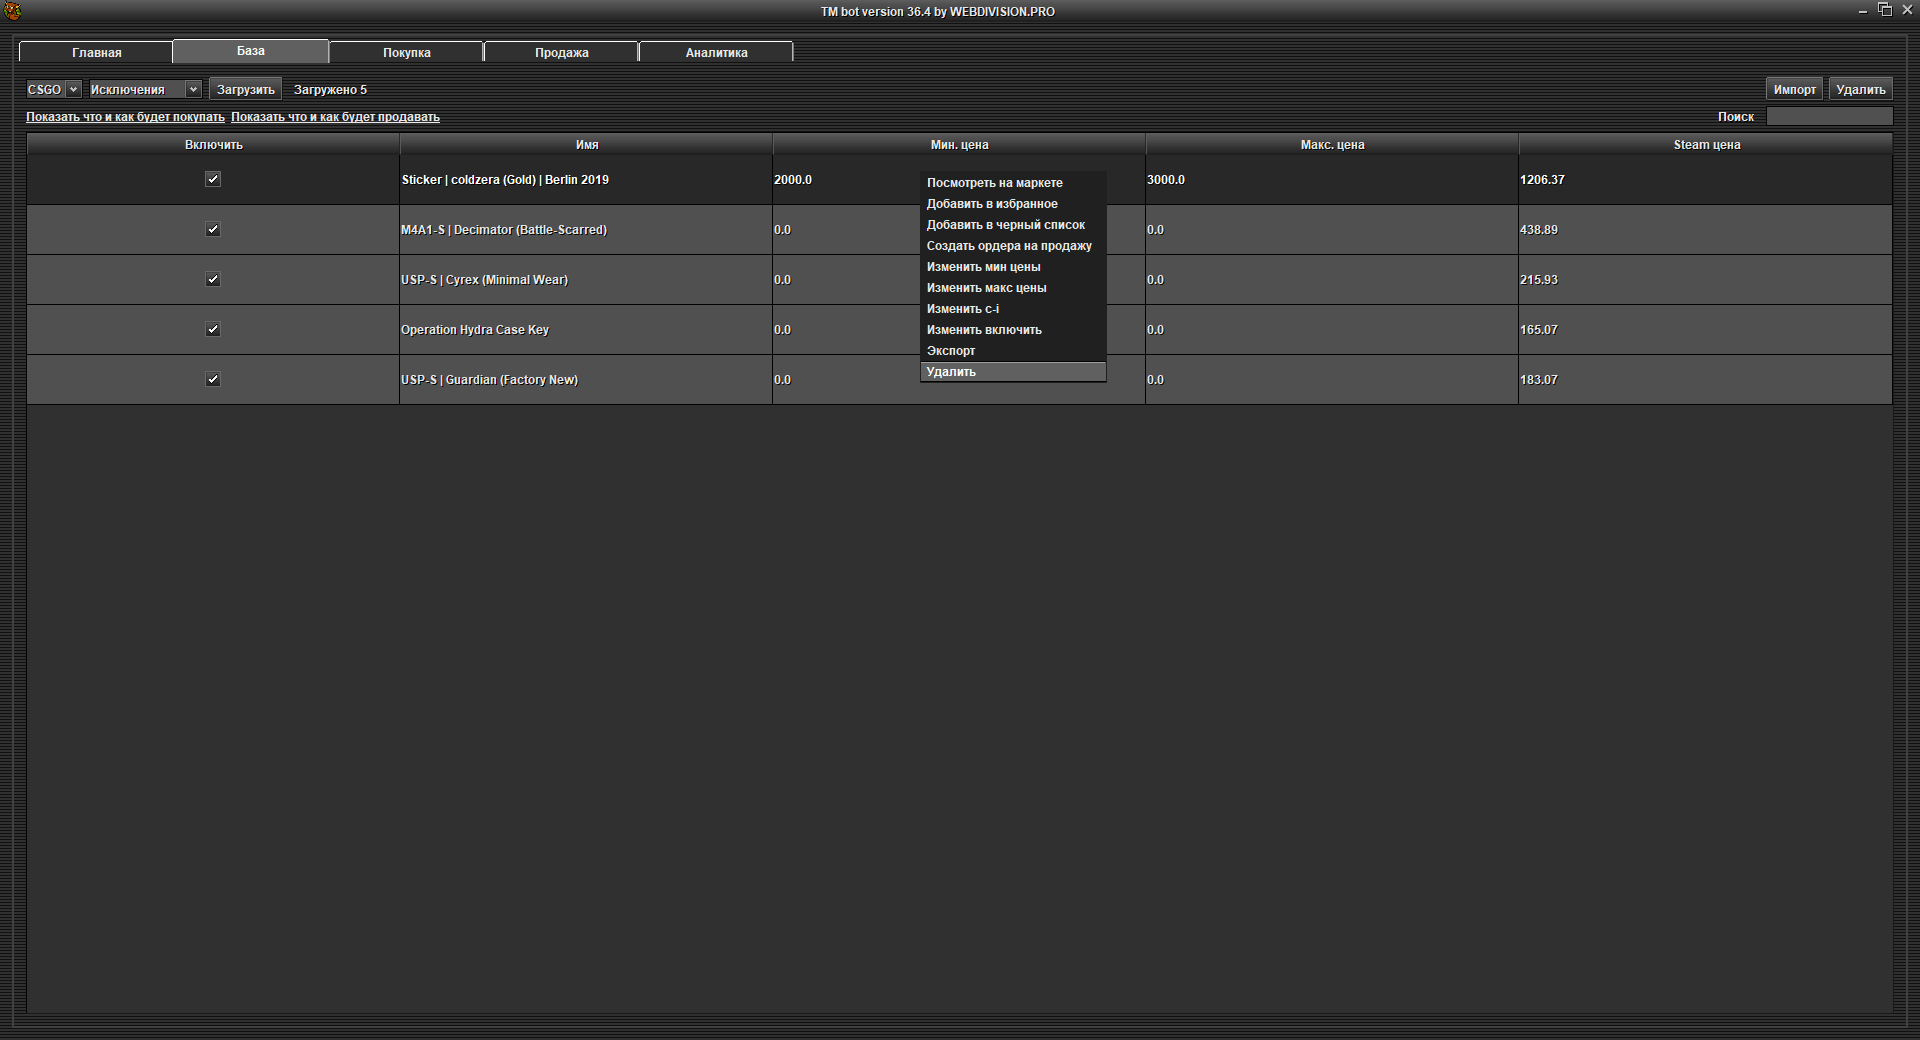Click into the Поиск search field
Screen dimensions: 1920x1040
click(1829, 117)
